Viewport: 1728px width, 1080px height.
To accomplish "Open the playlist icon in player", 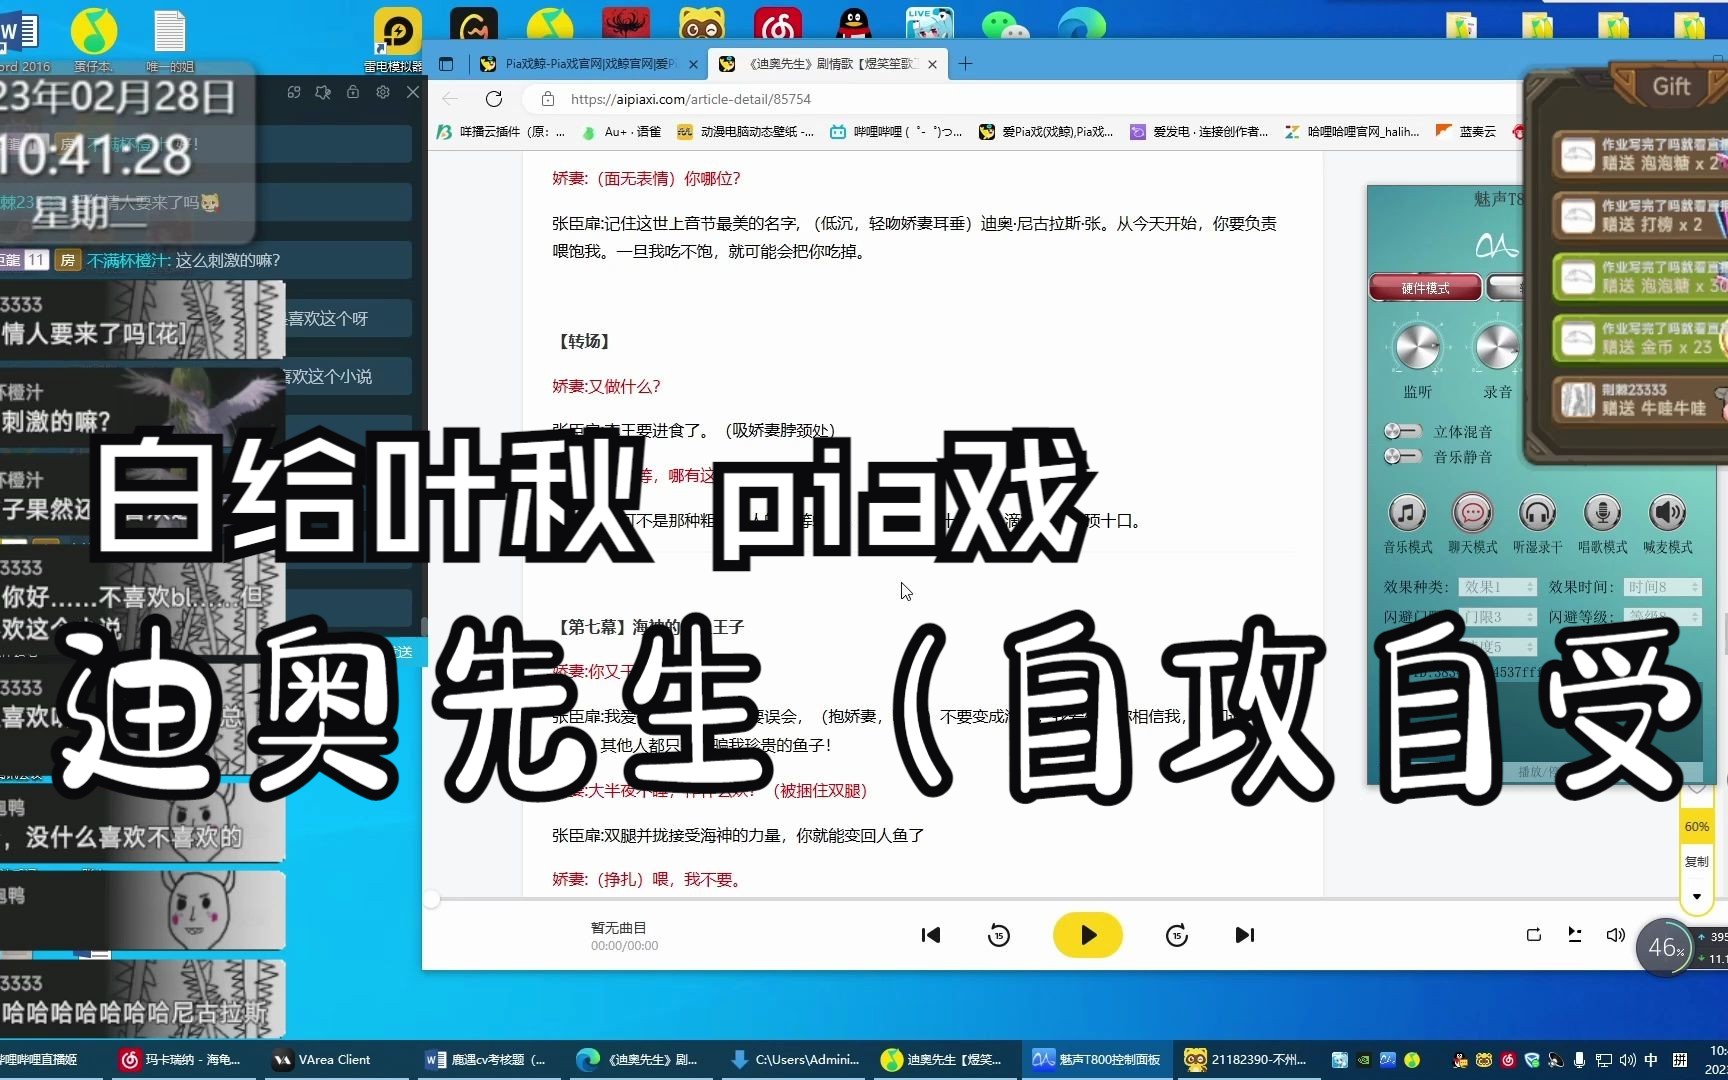I will (1574, 935).
